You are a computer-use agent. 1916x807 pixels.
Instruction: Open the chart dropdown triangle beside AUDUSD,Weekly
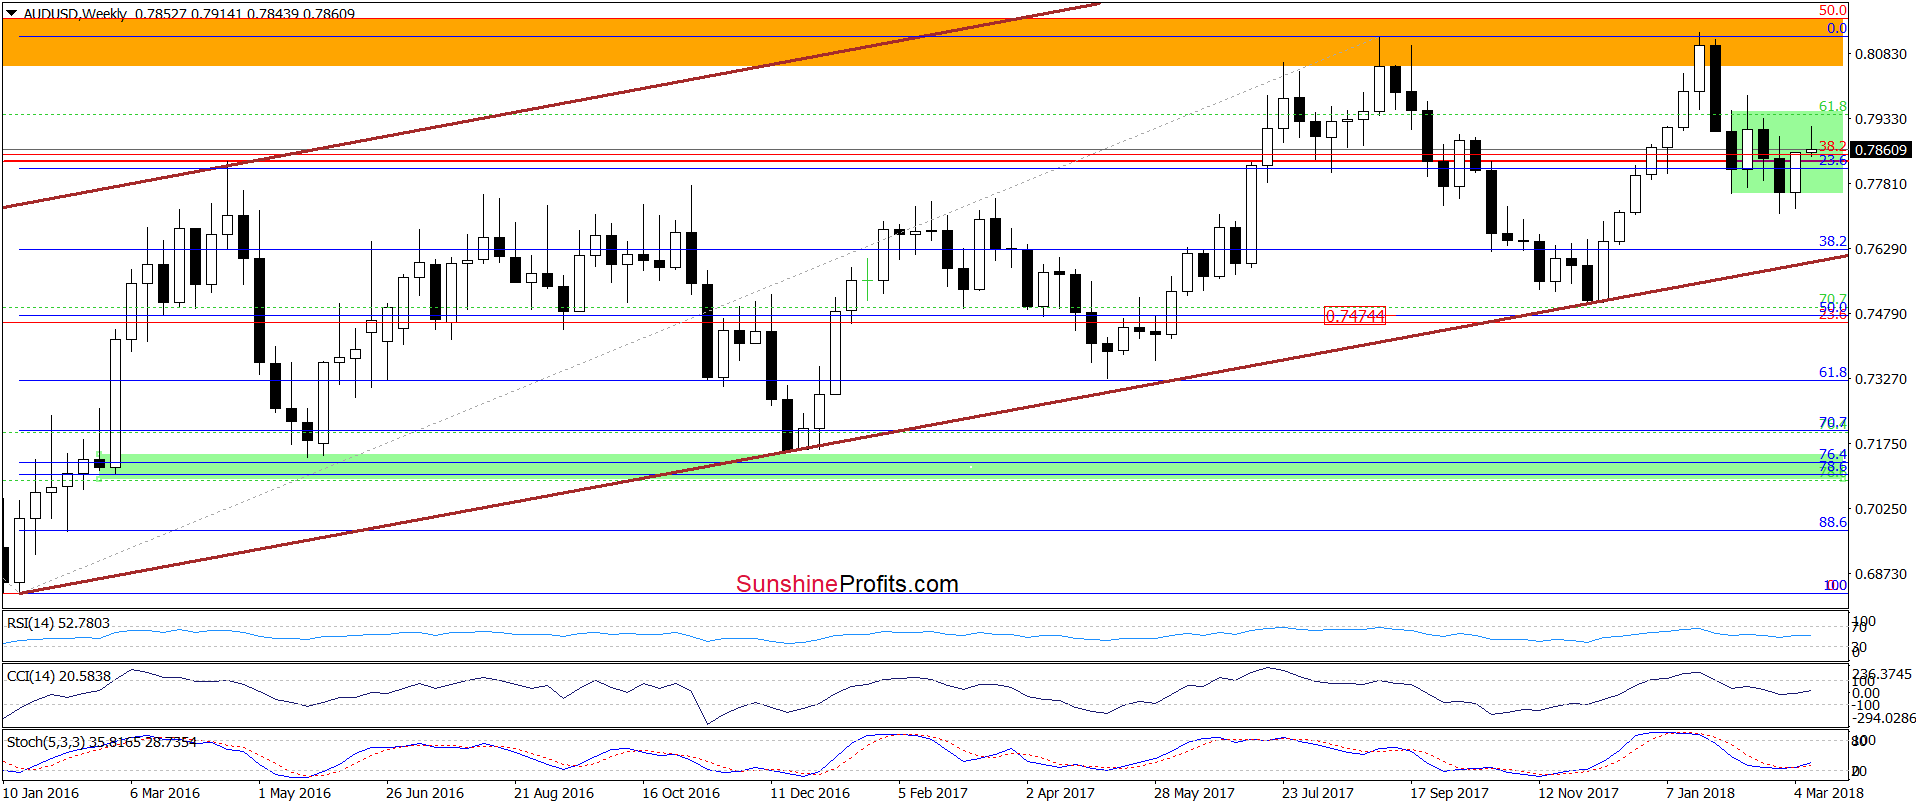[x=11, y=13]
